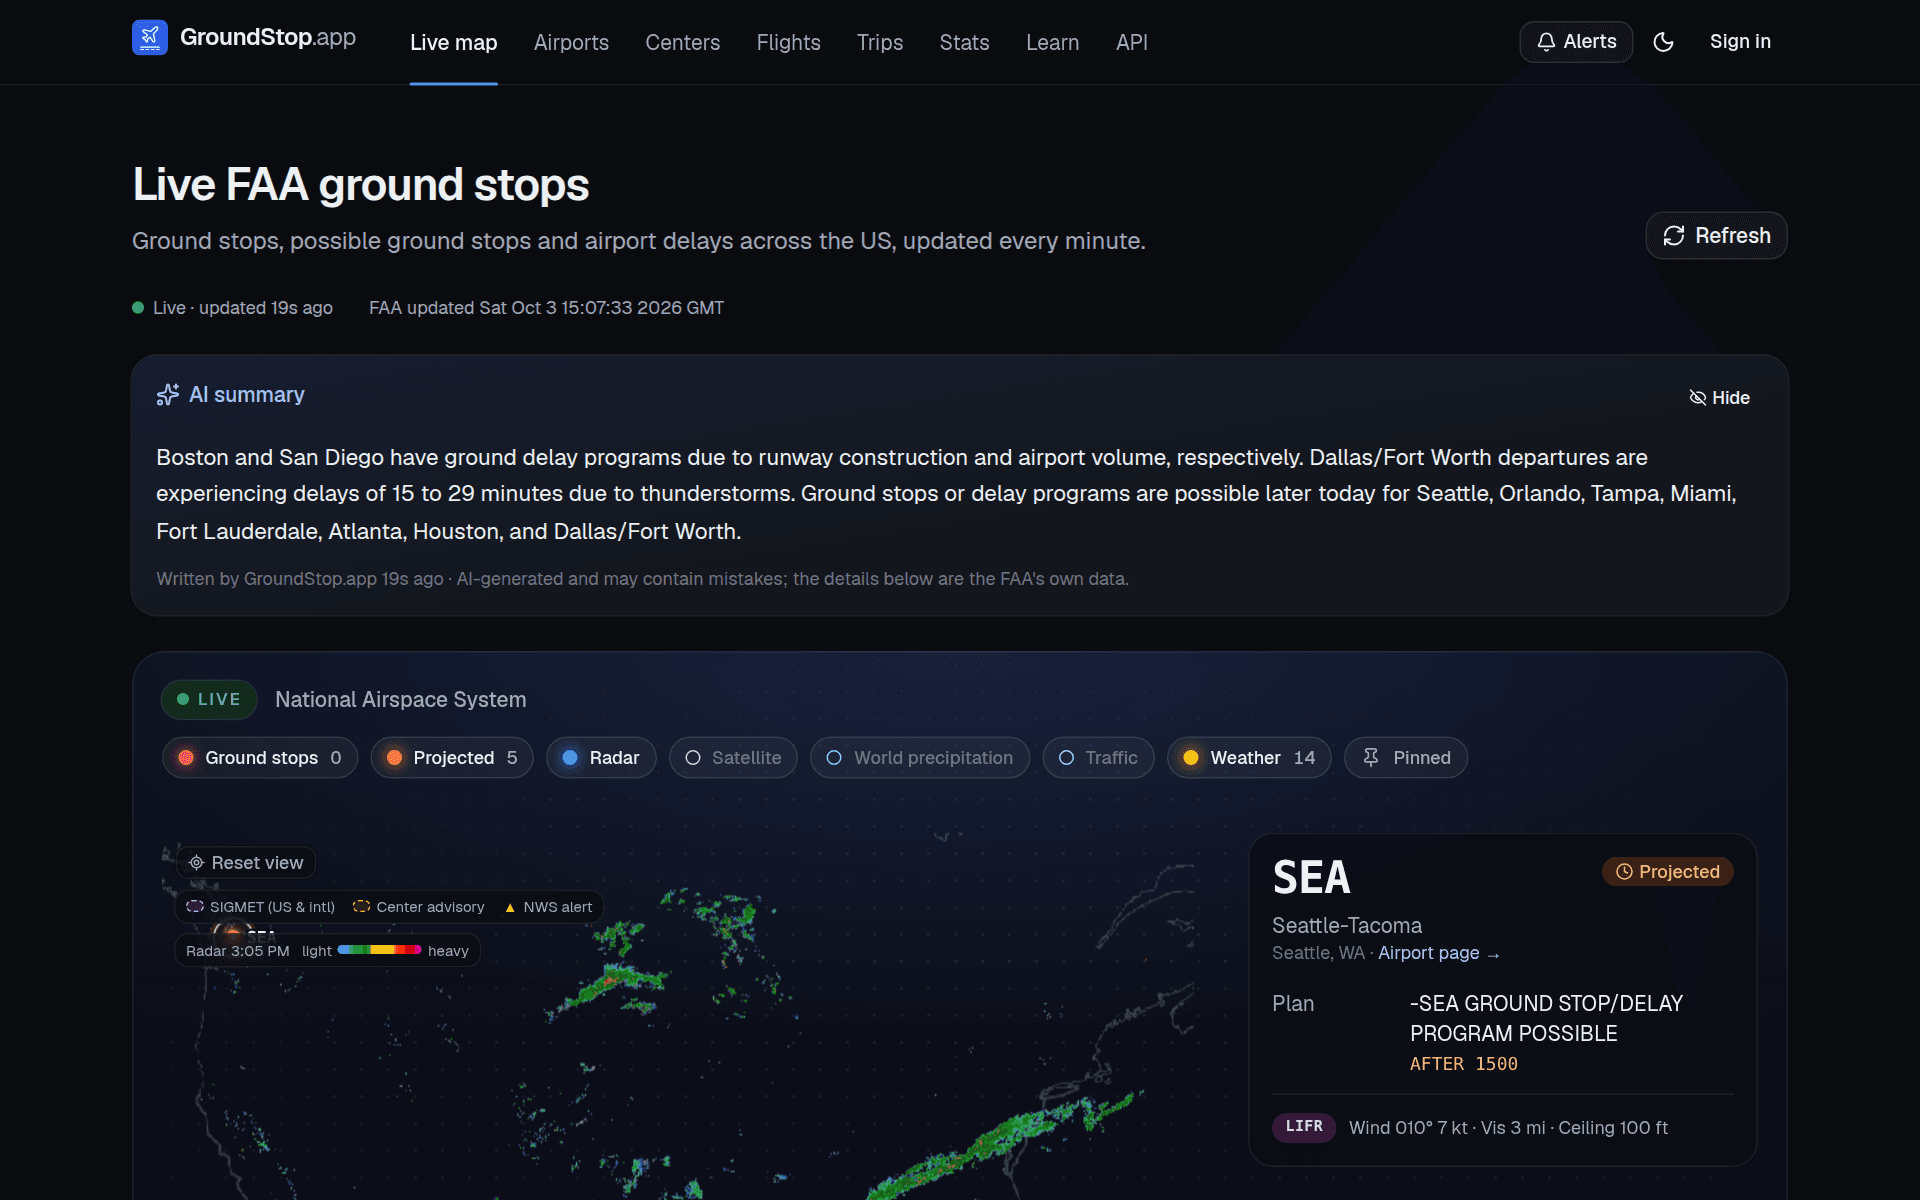Click the Center advisory legend item
Screen dimensions: 1920x1200
[419, 907]
